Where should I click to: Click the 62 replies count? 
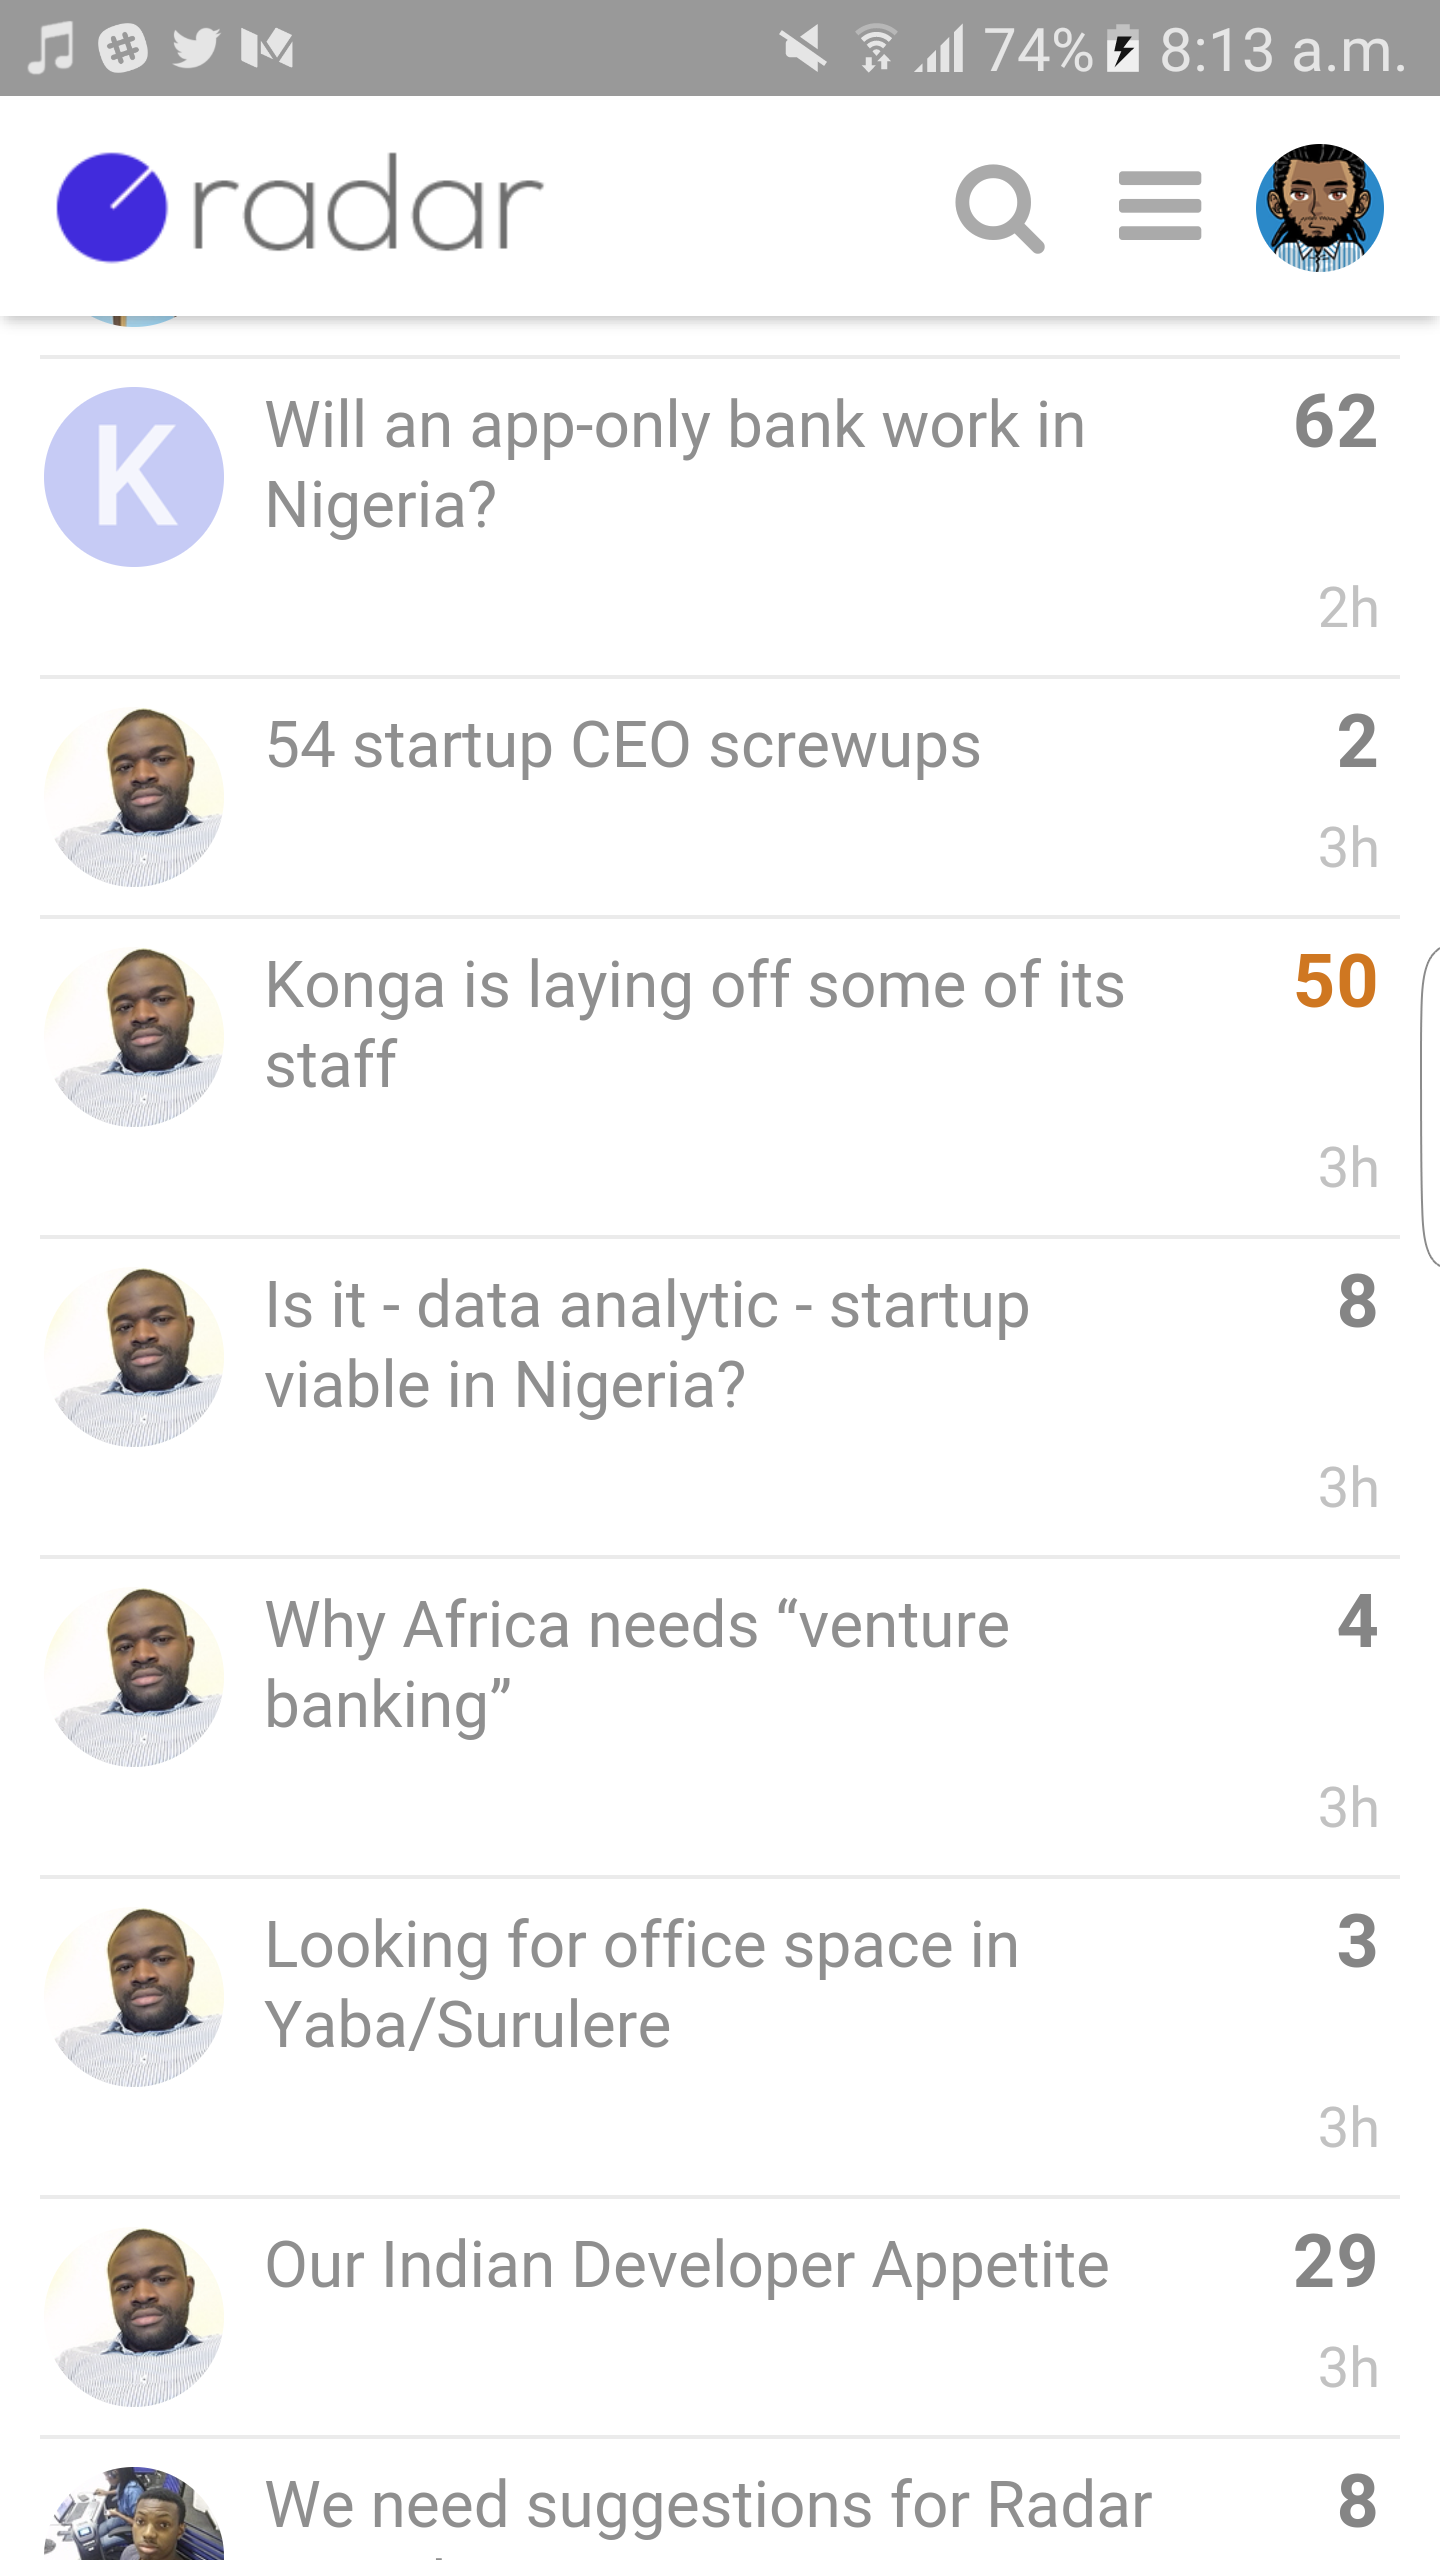[1335, 422]
